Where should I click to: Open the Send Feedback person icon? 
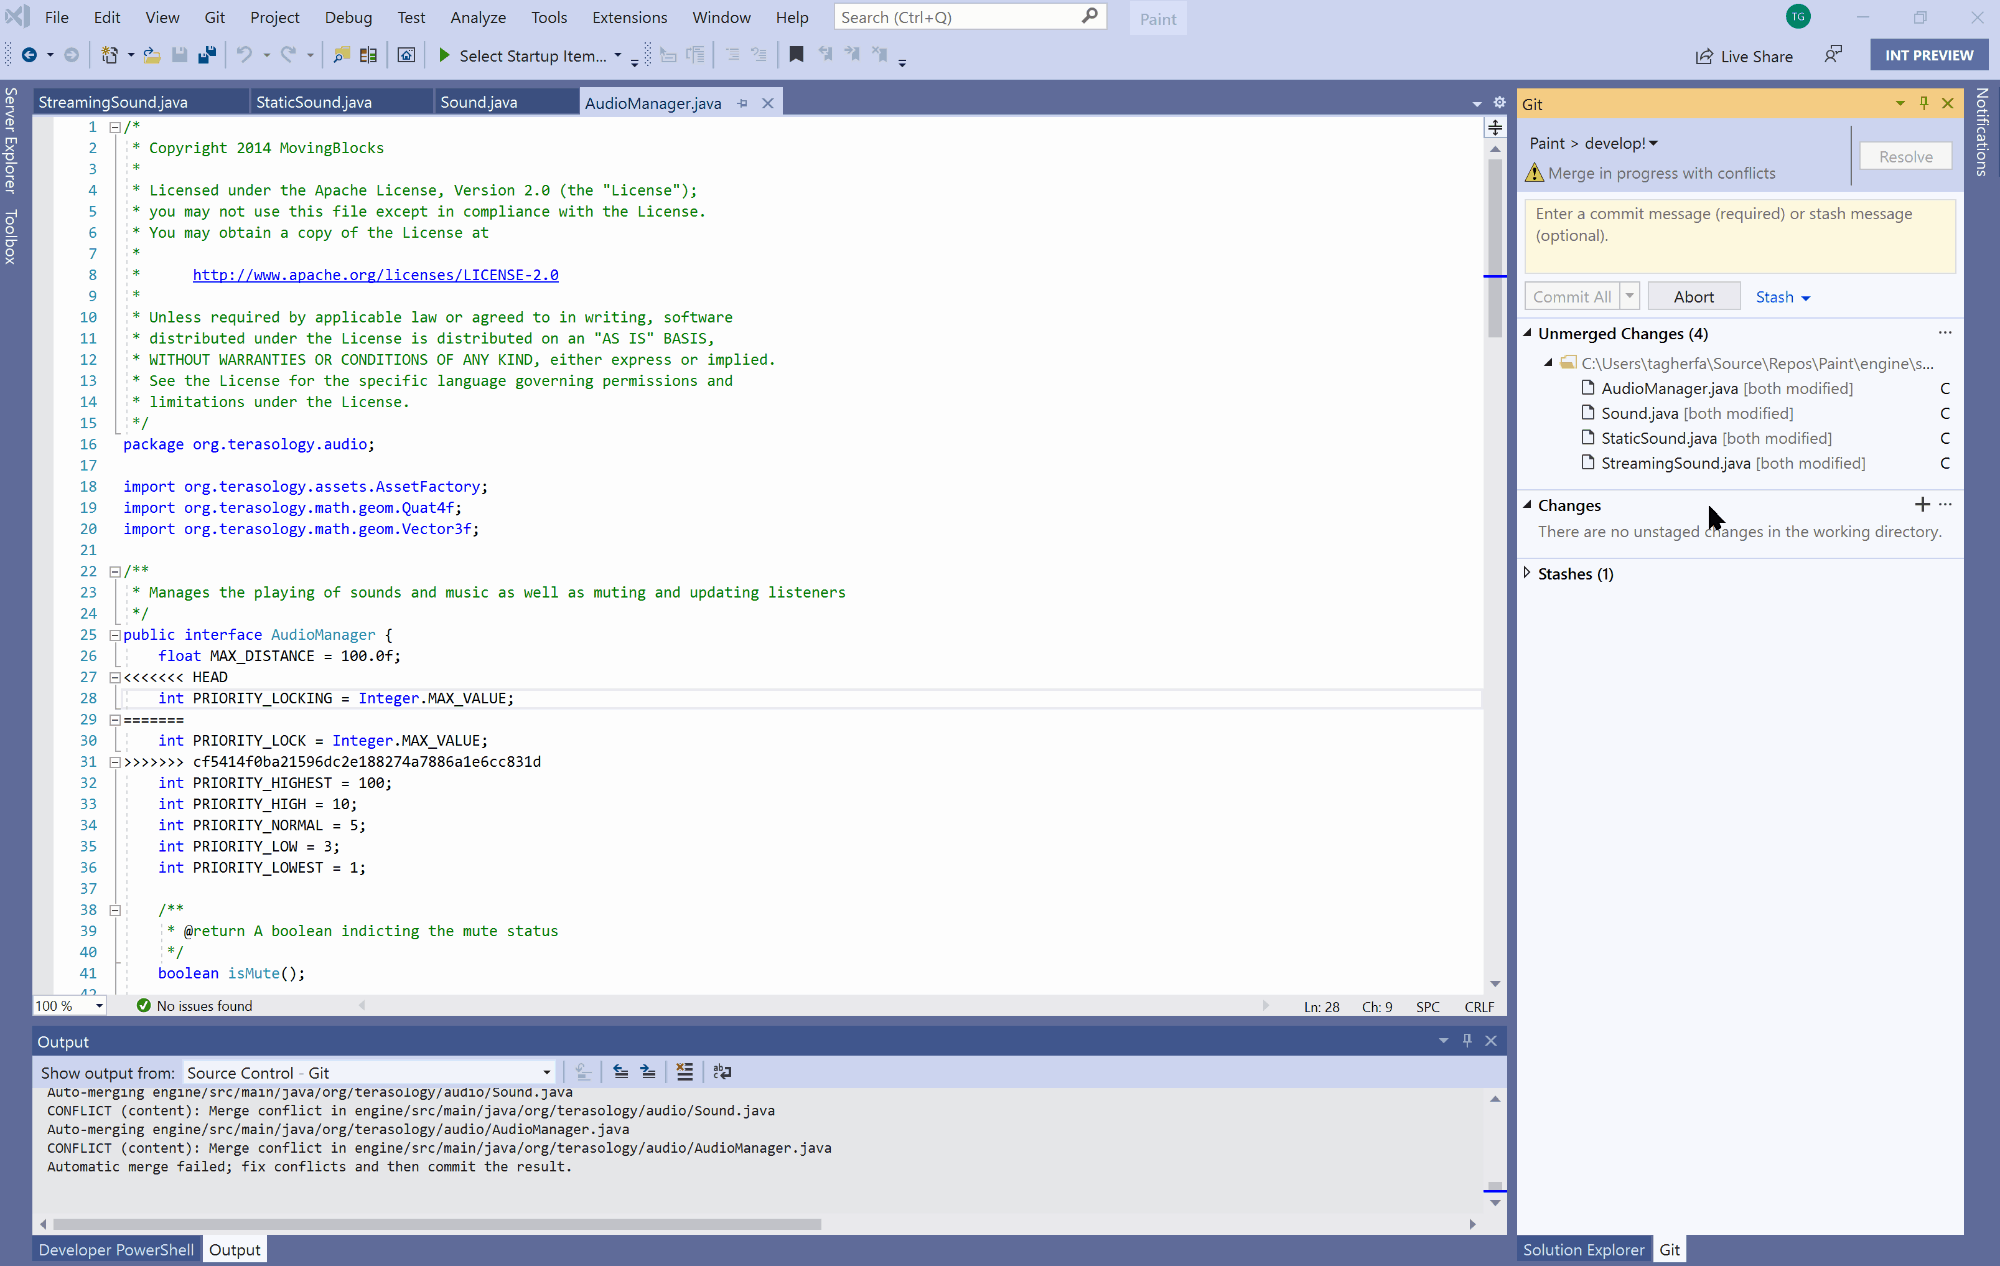coord(1833,54)
